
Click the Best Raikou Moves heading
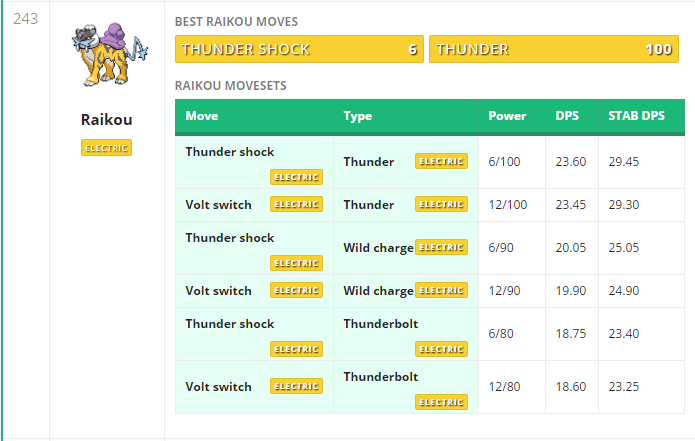point(236,22)
